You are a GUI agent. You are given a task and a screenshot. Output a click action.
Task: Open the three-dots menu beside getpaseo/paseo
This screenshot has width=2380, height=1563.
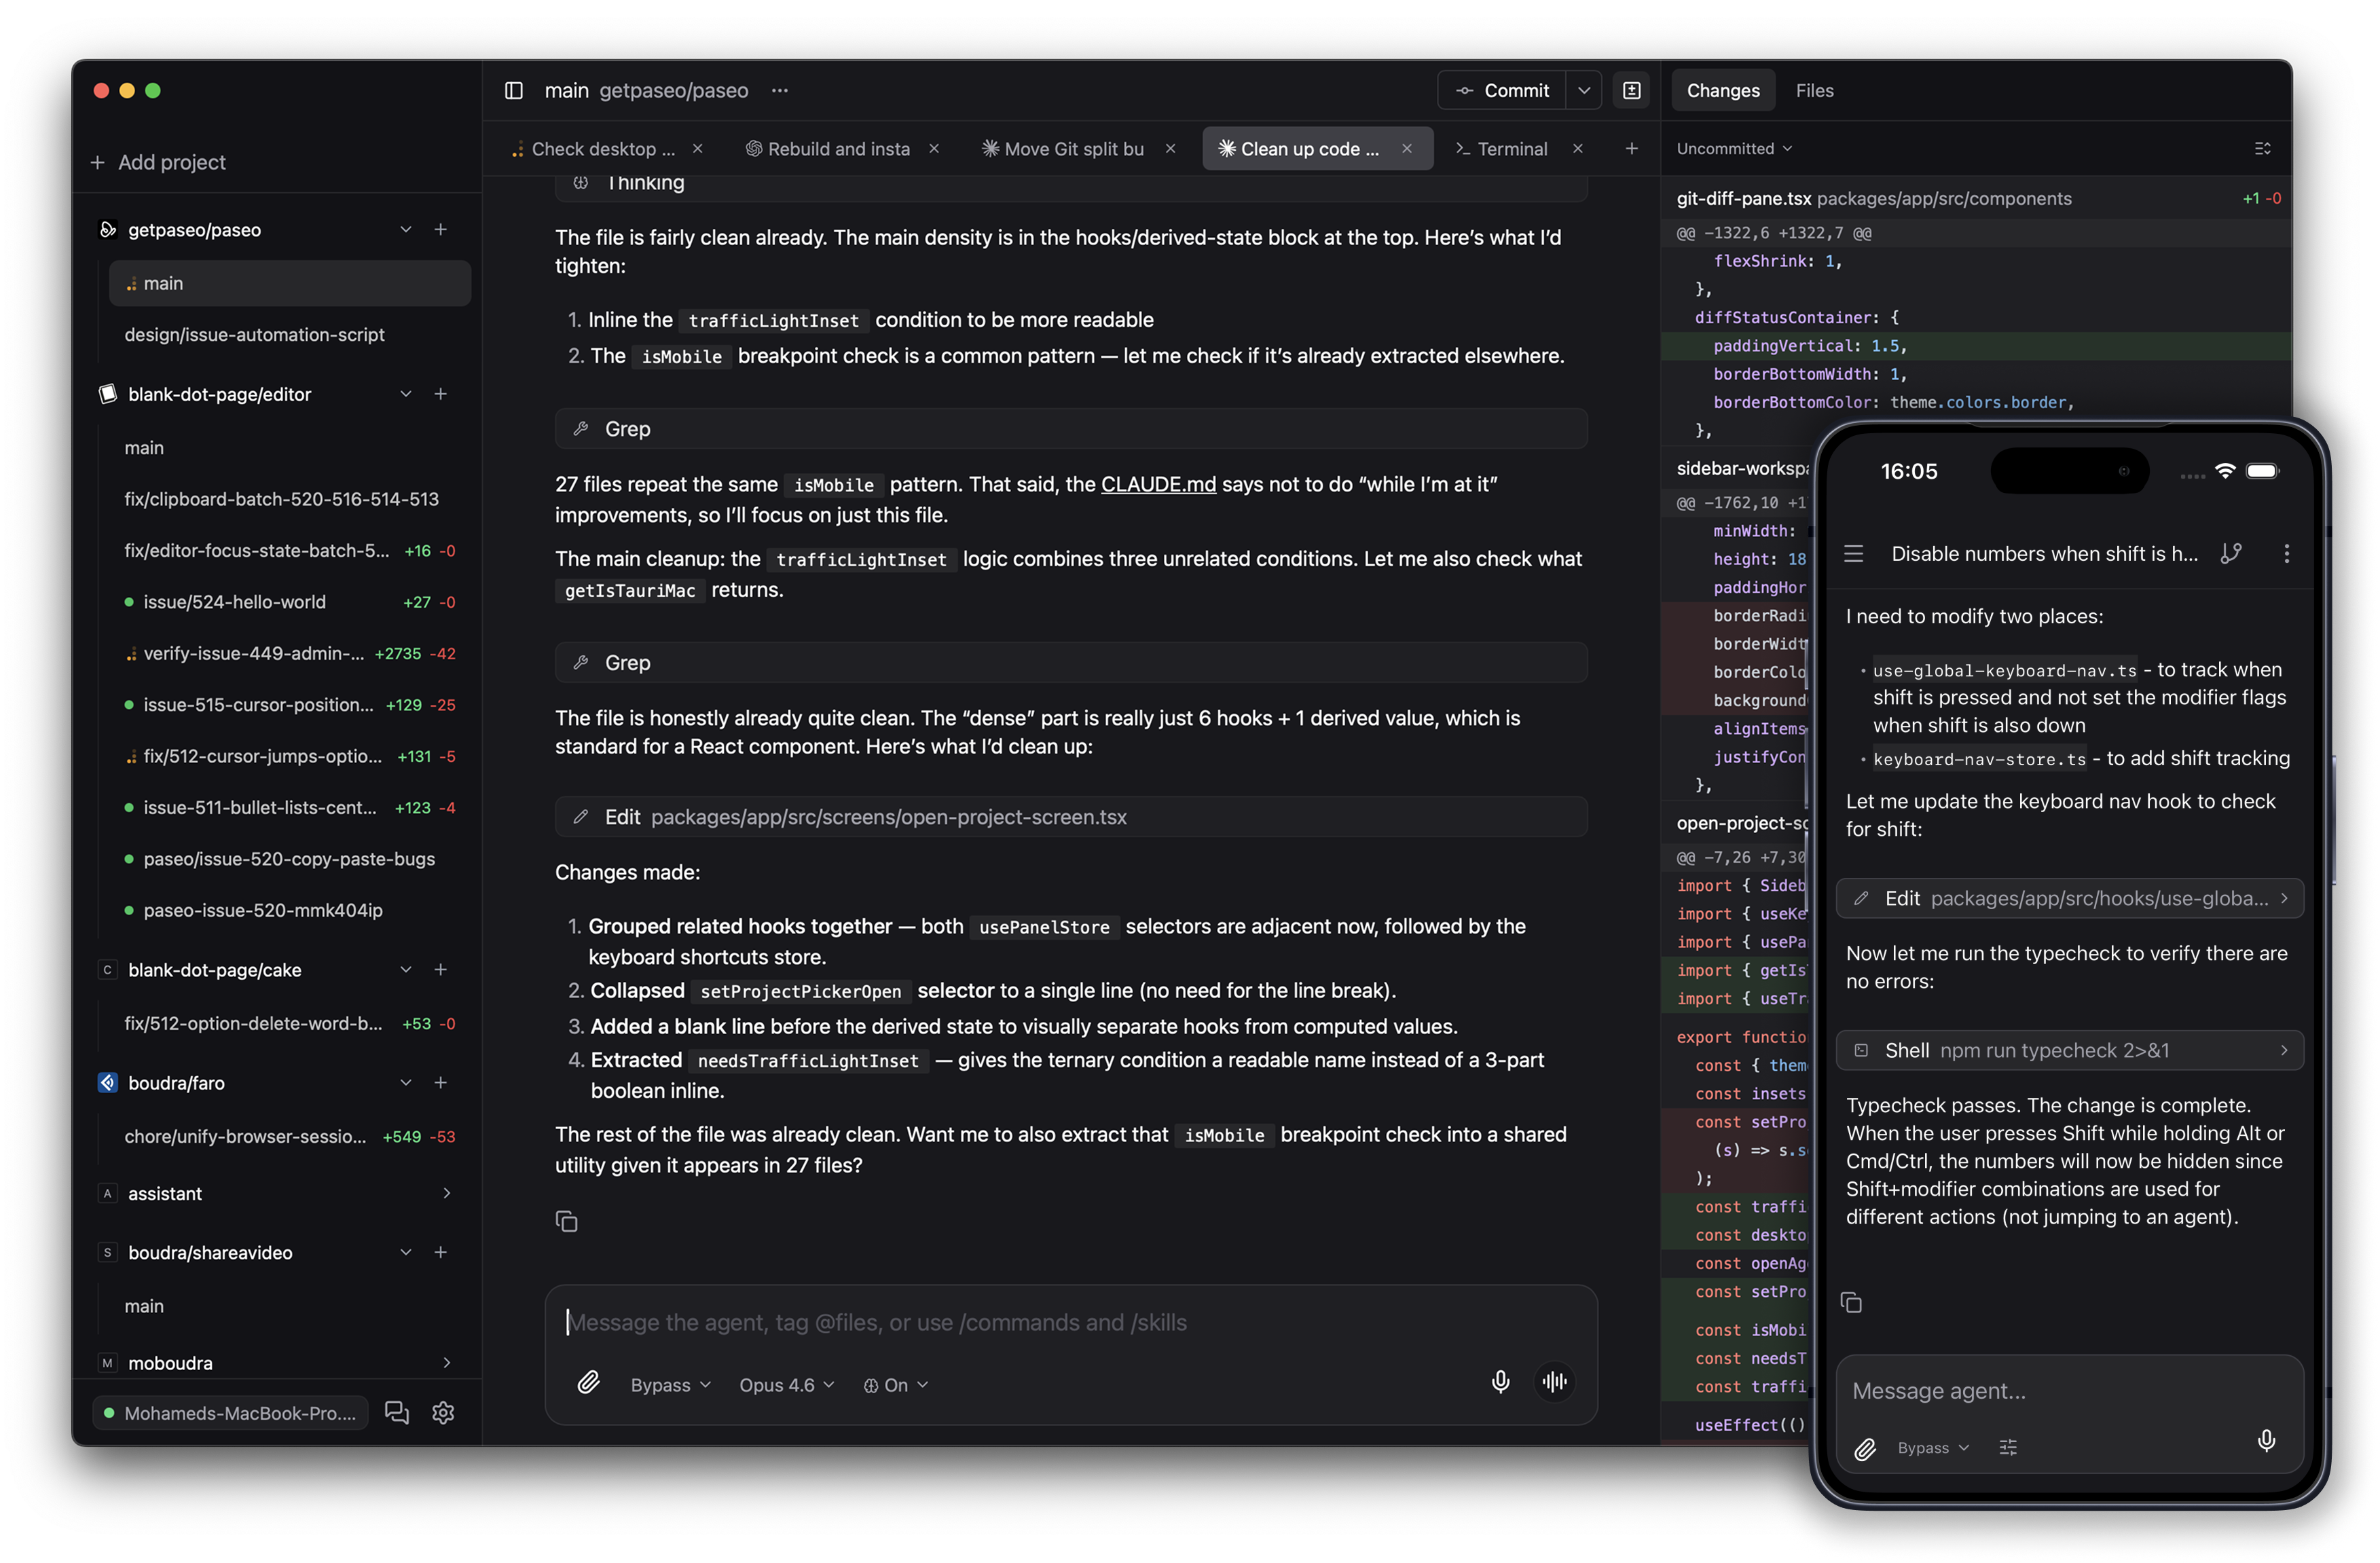[x=780, y=91]
